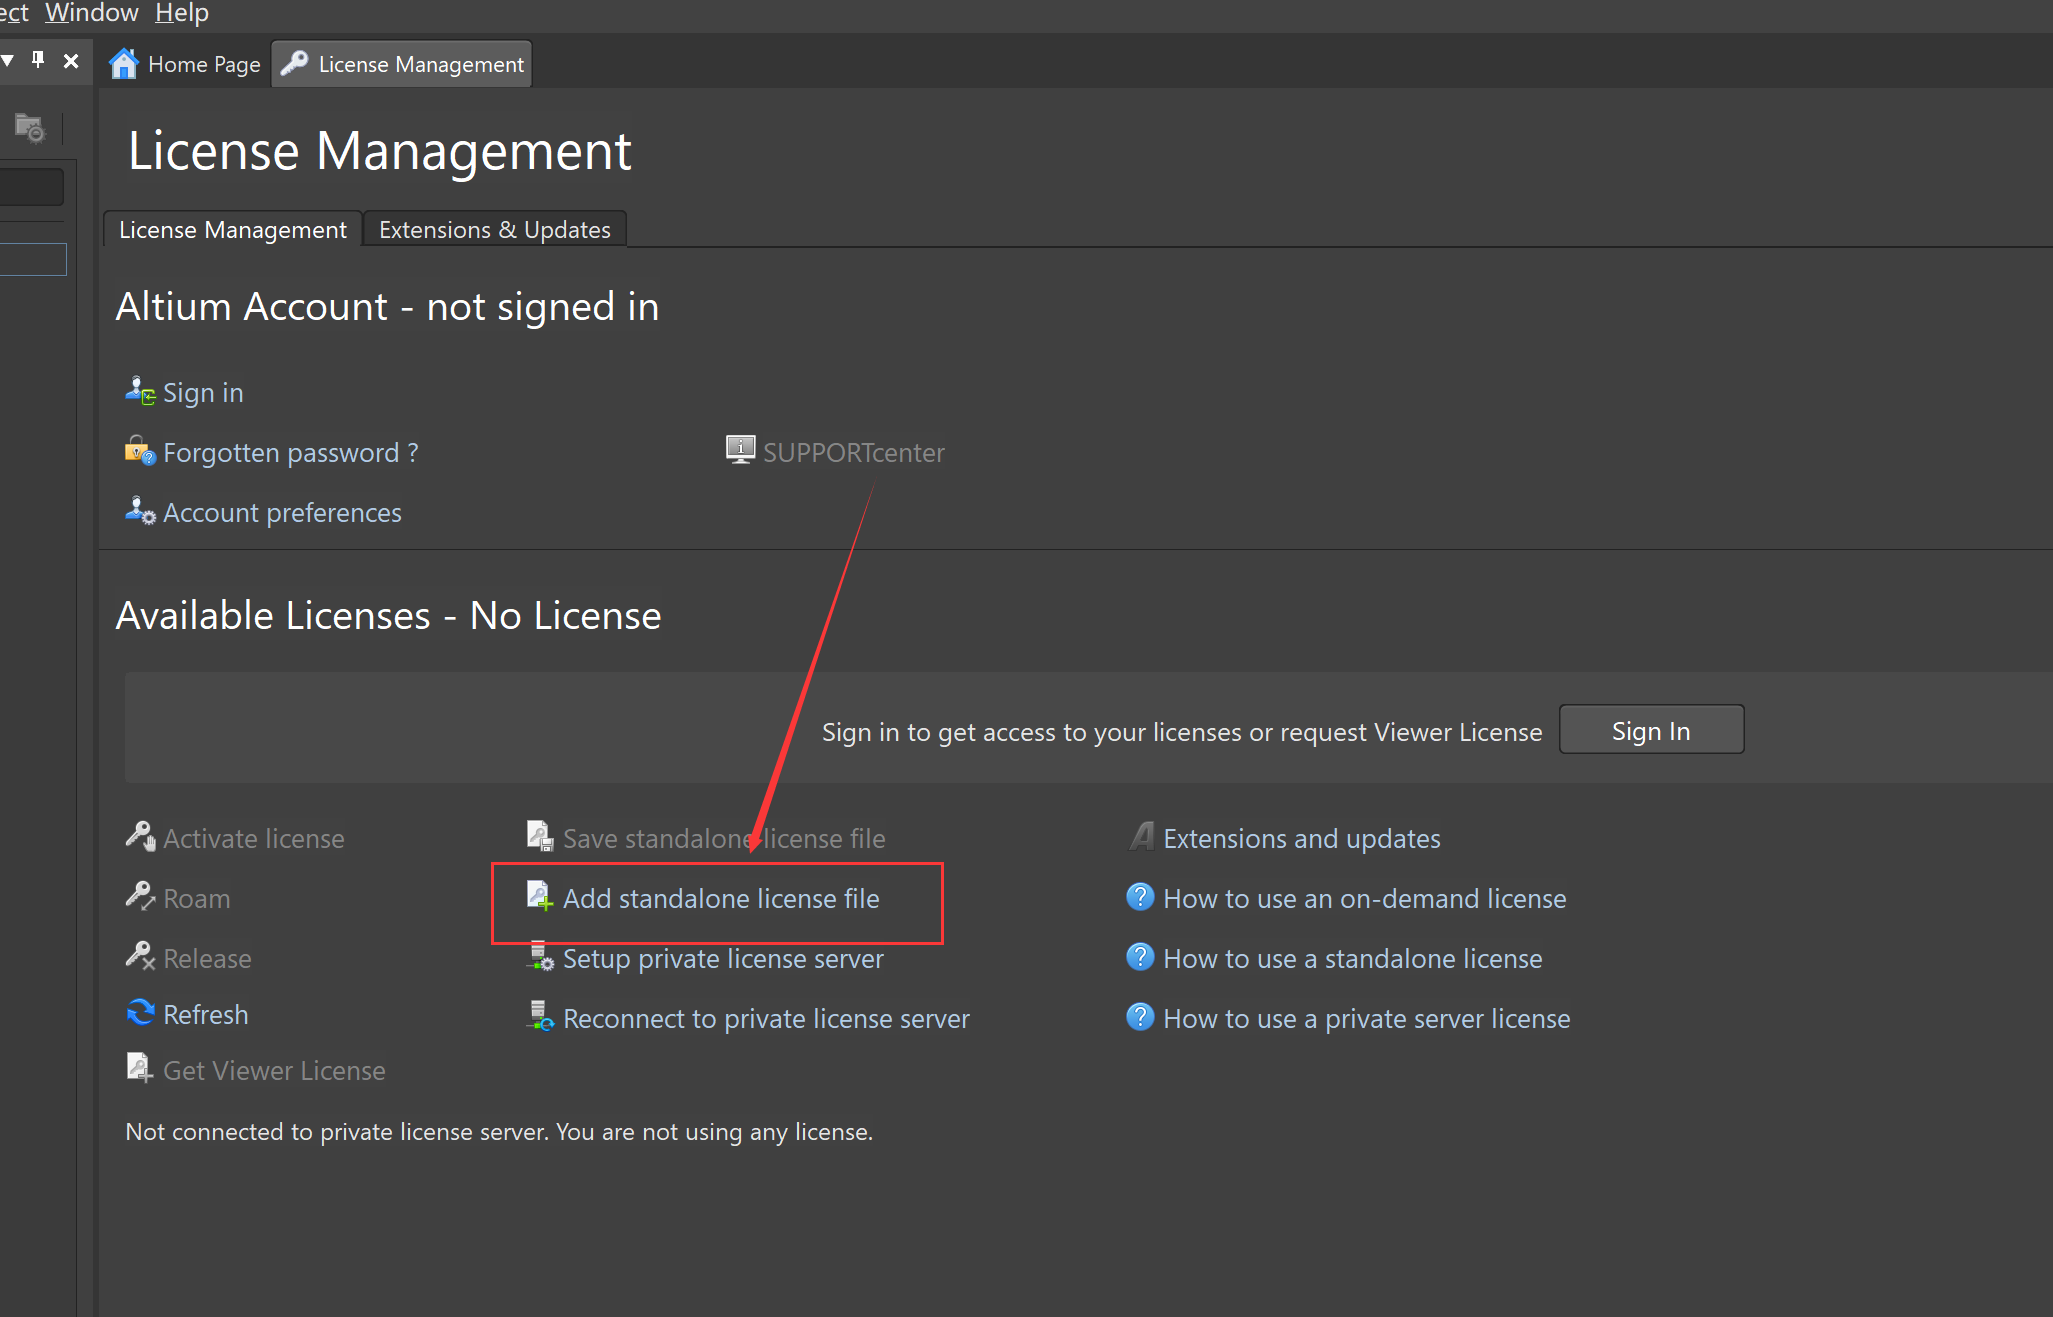Click the Refresh arrows icon

(140, 1013)
